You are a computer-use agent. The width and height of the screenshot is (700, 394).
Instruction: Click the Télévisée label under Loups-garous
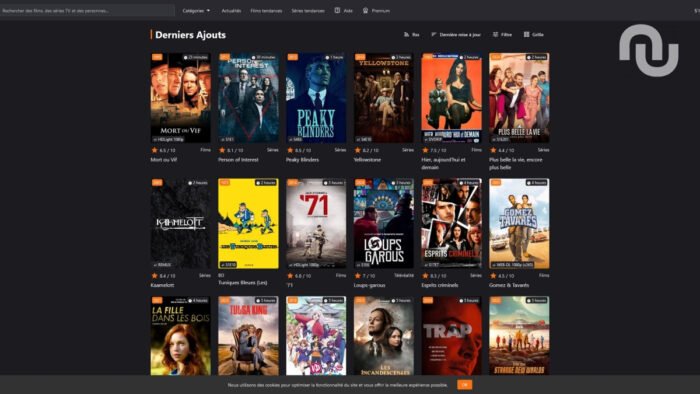tap(404, 275)
